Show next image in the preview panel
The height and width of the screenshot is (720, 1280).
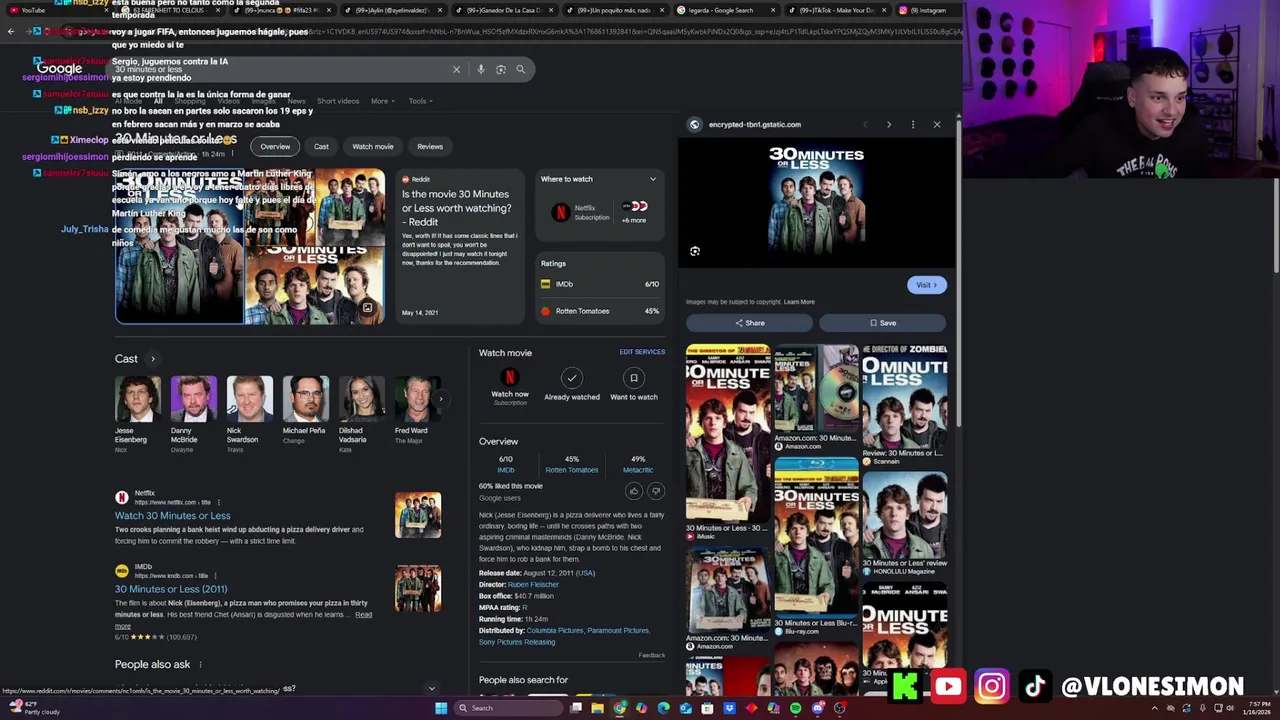pos(888,125)
